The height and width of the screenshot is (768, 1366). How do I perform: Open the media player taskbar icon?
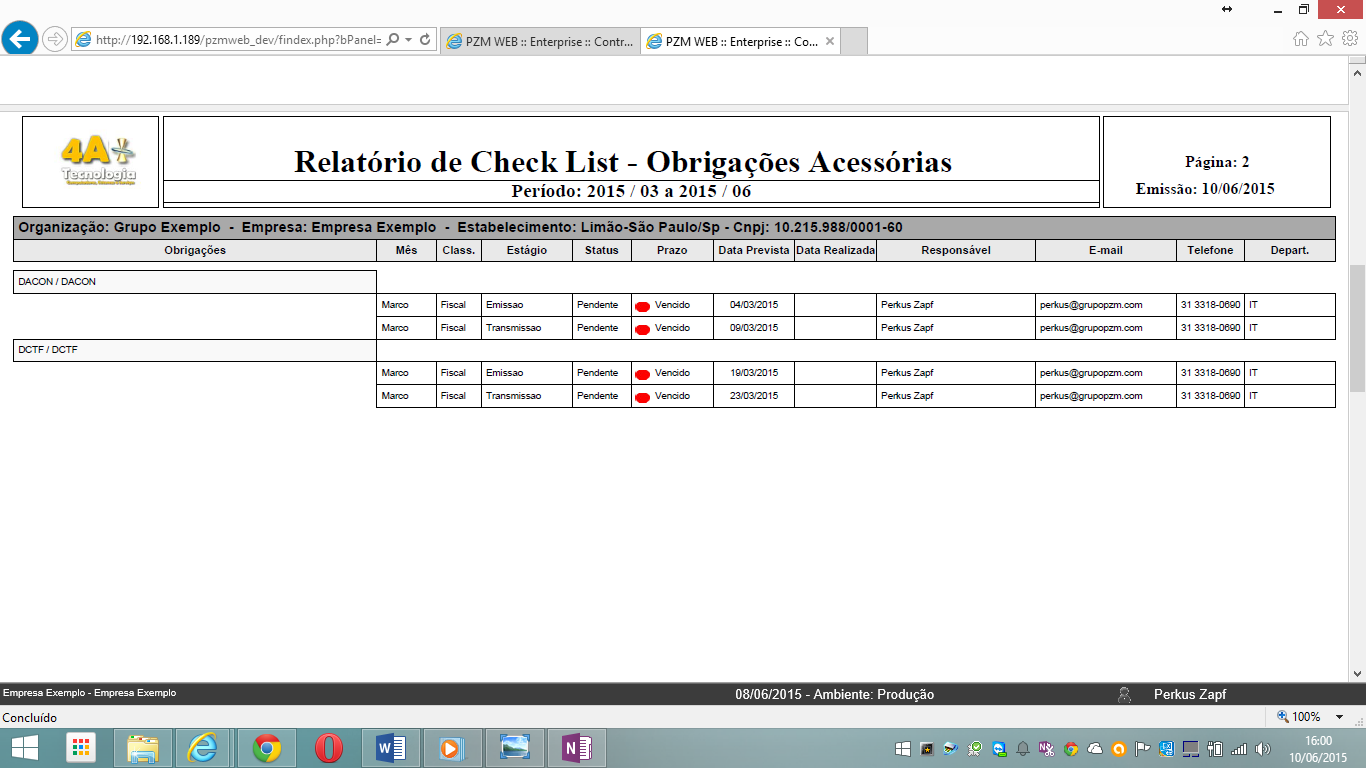[453, 748]
